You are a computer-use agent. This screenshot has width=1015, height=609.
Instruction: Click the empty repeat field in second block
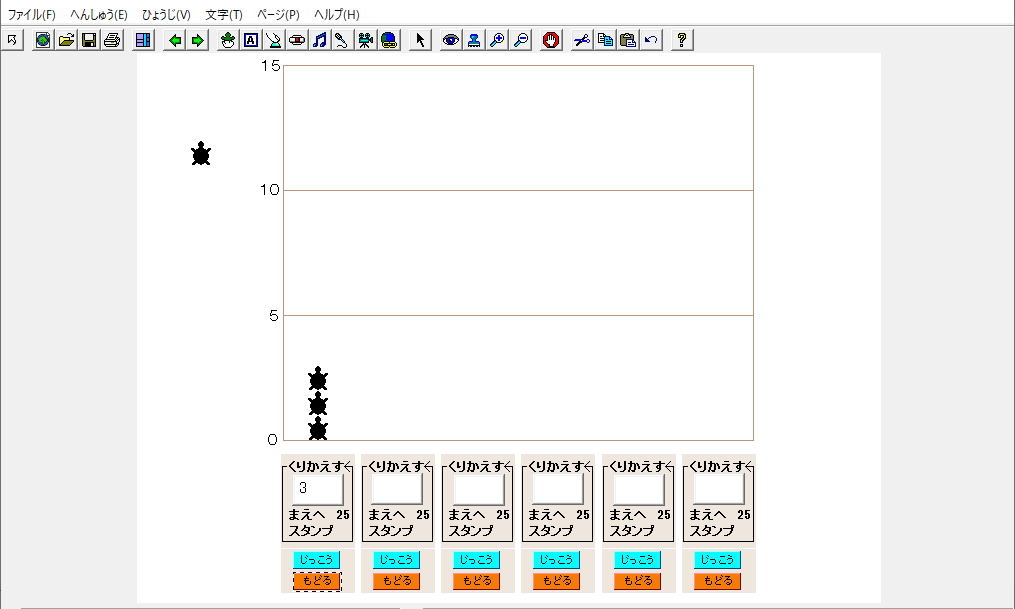[397, 489]
